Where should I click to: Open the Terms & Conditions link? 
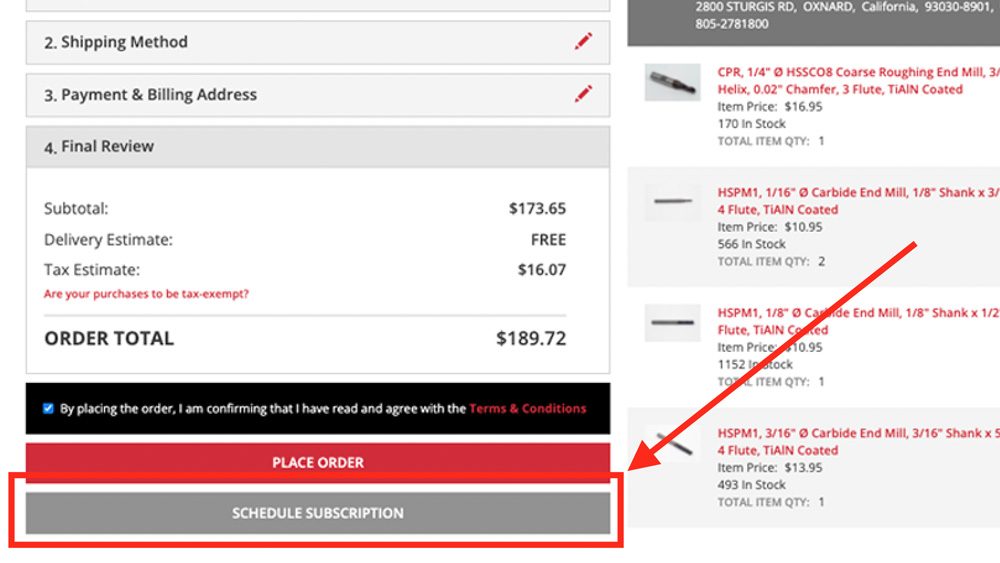527,408
